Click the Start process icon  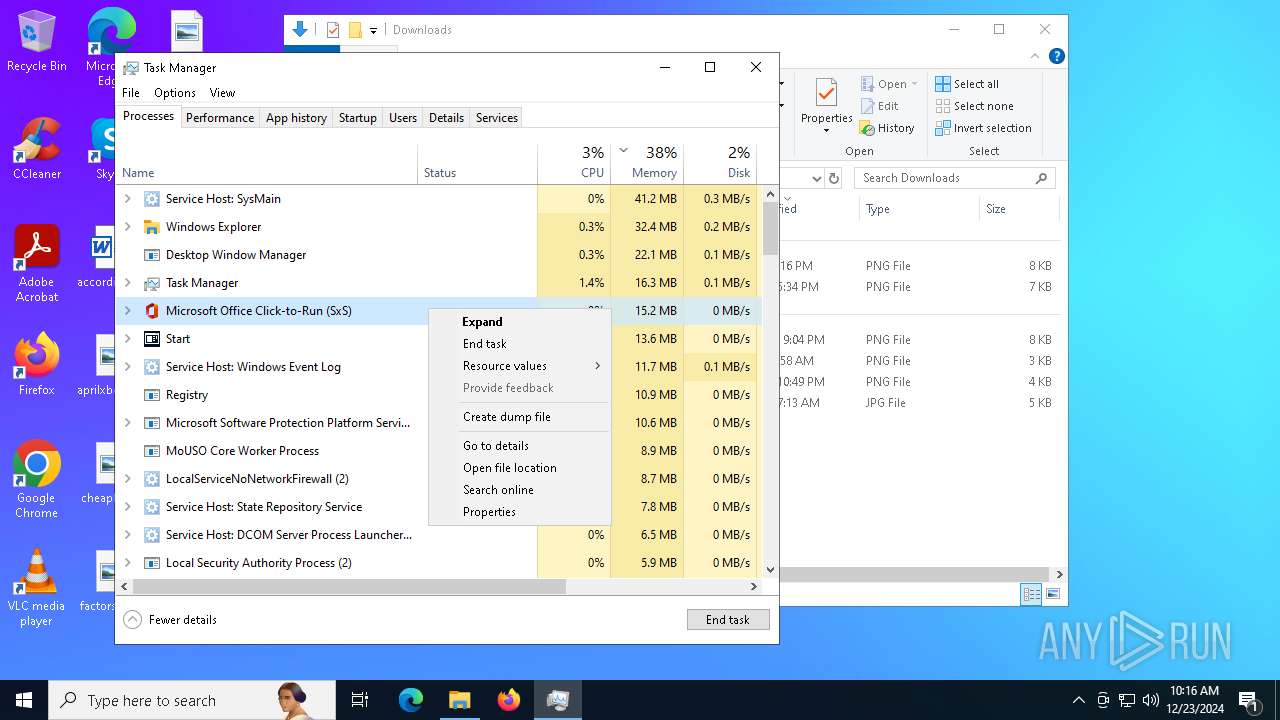point(152,339)
